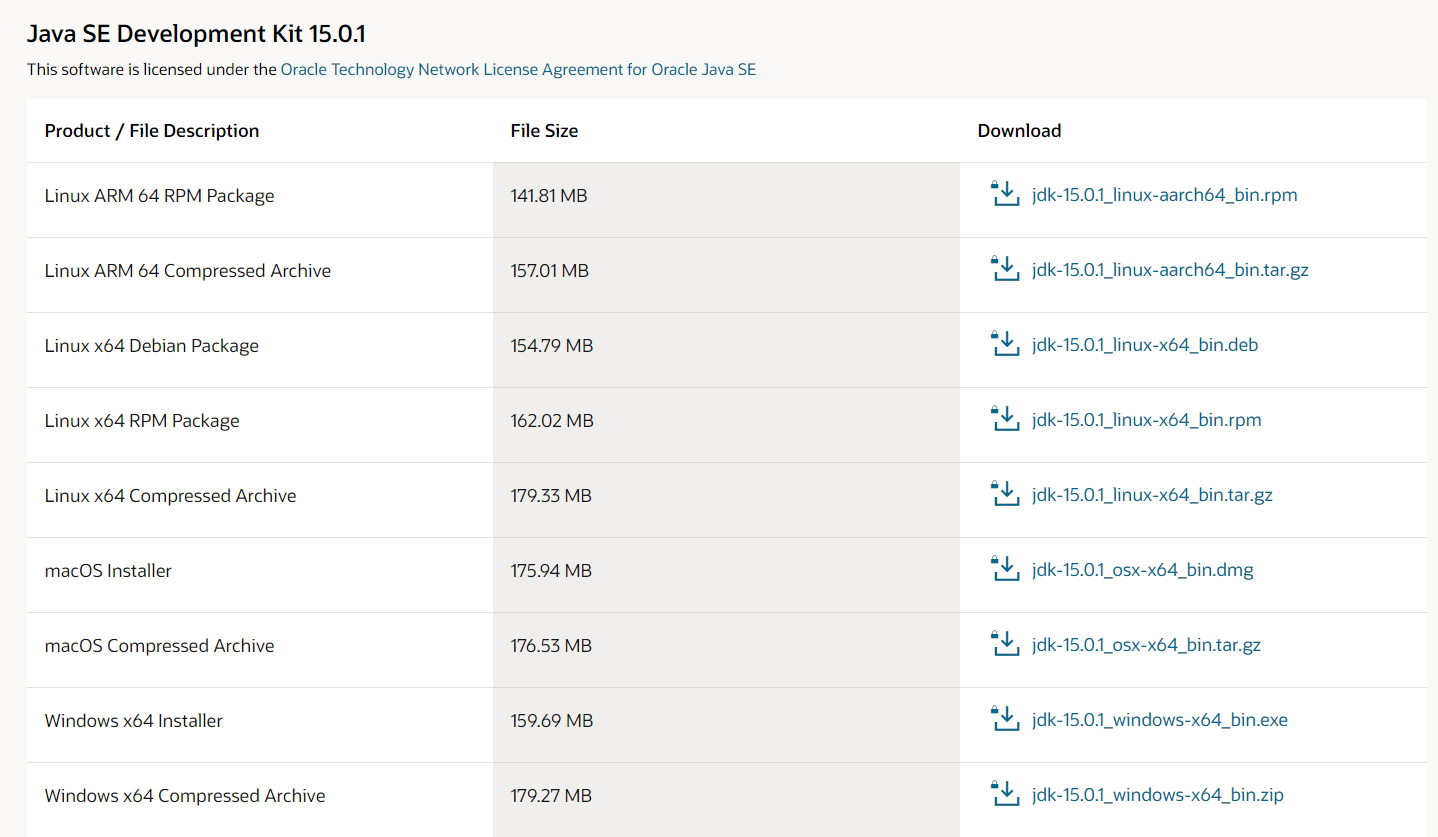Click download icon for linux-x64_bin.rpm file
Screen dimensions: 1438x837
click(x=1004, y=419)
